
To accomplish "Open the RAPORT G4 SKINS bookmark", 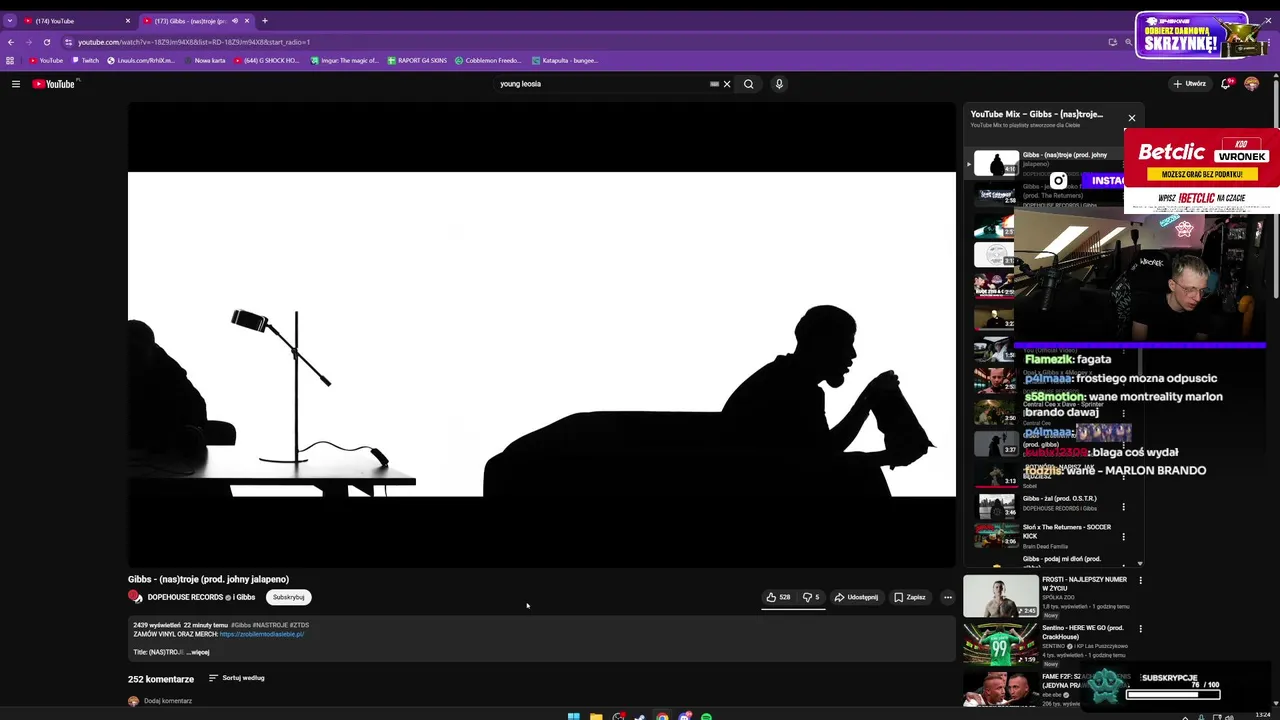I will pos(417,60).
